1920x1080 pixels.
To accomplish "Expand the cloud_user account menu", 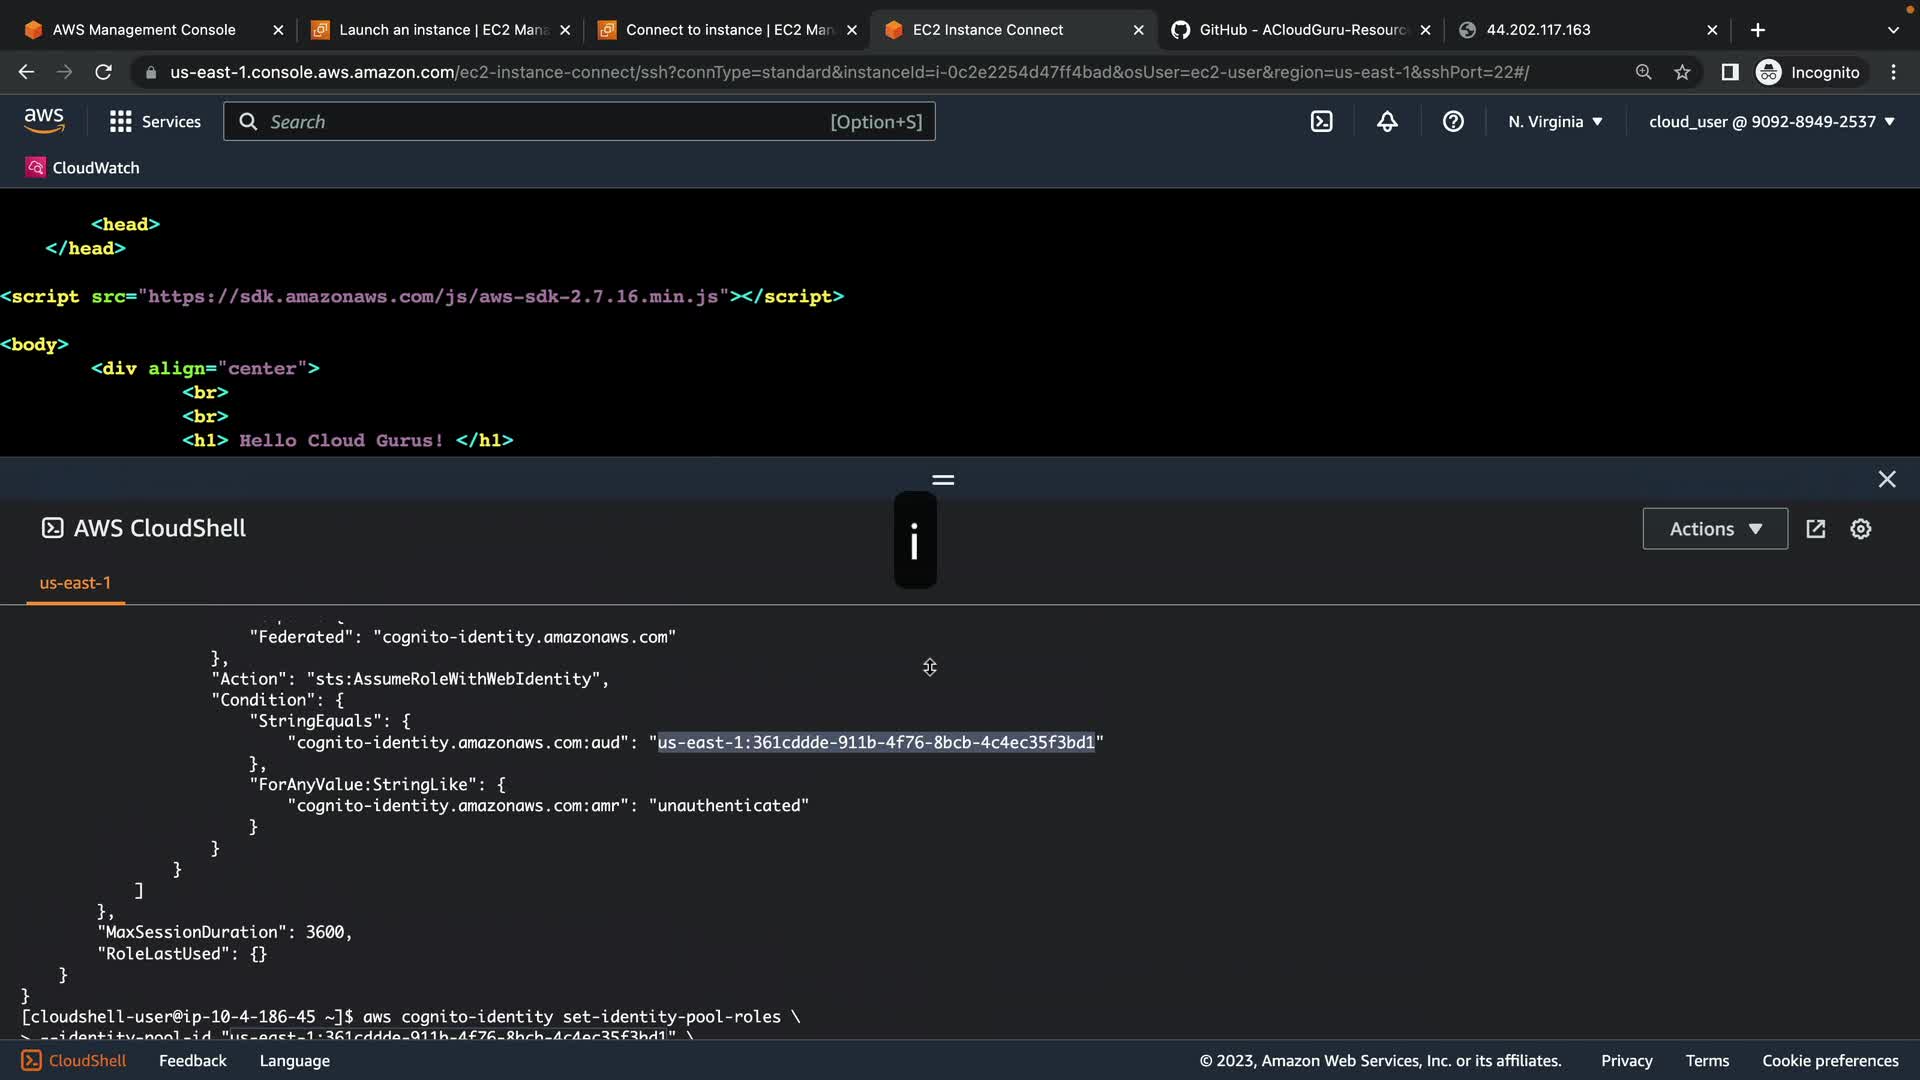I will [1771, 122].
